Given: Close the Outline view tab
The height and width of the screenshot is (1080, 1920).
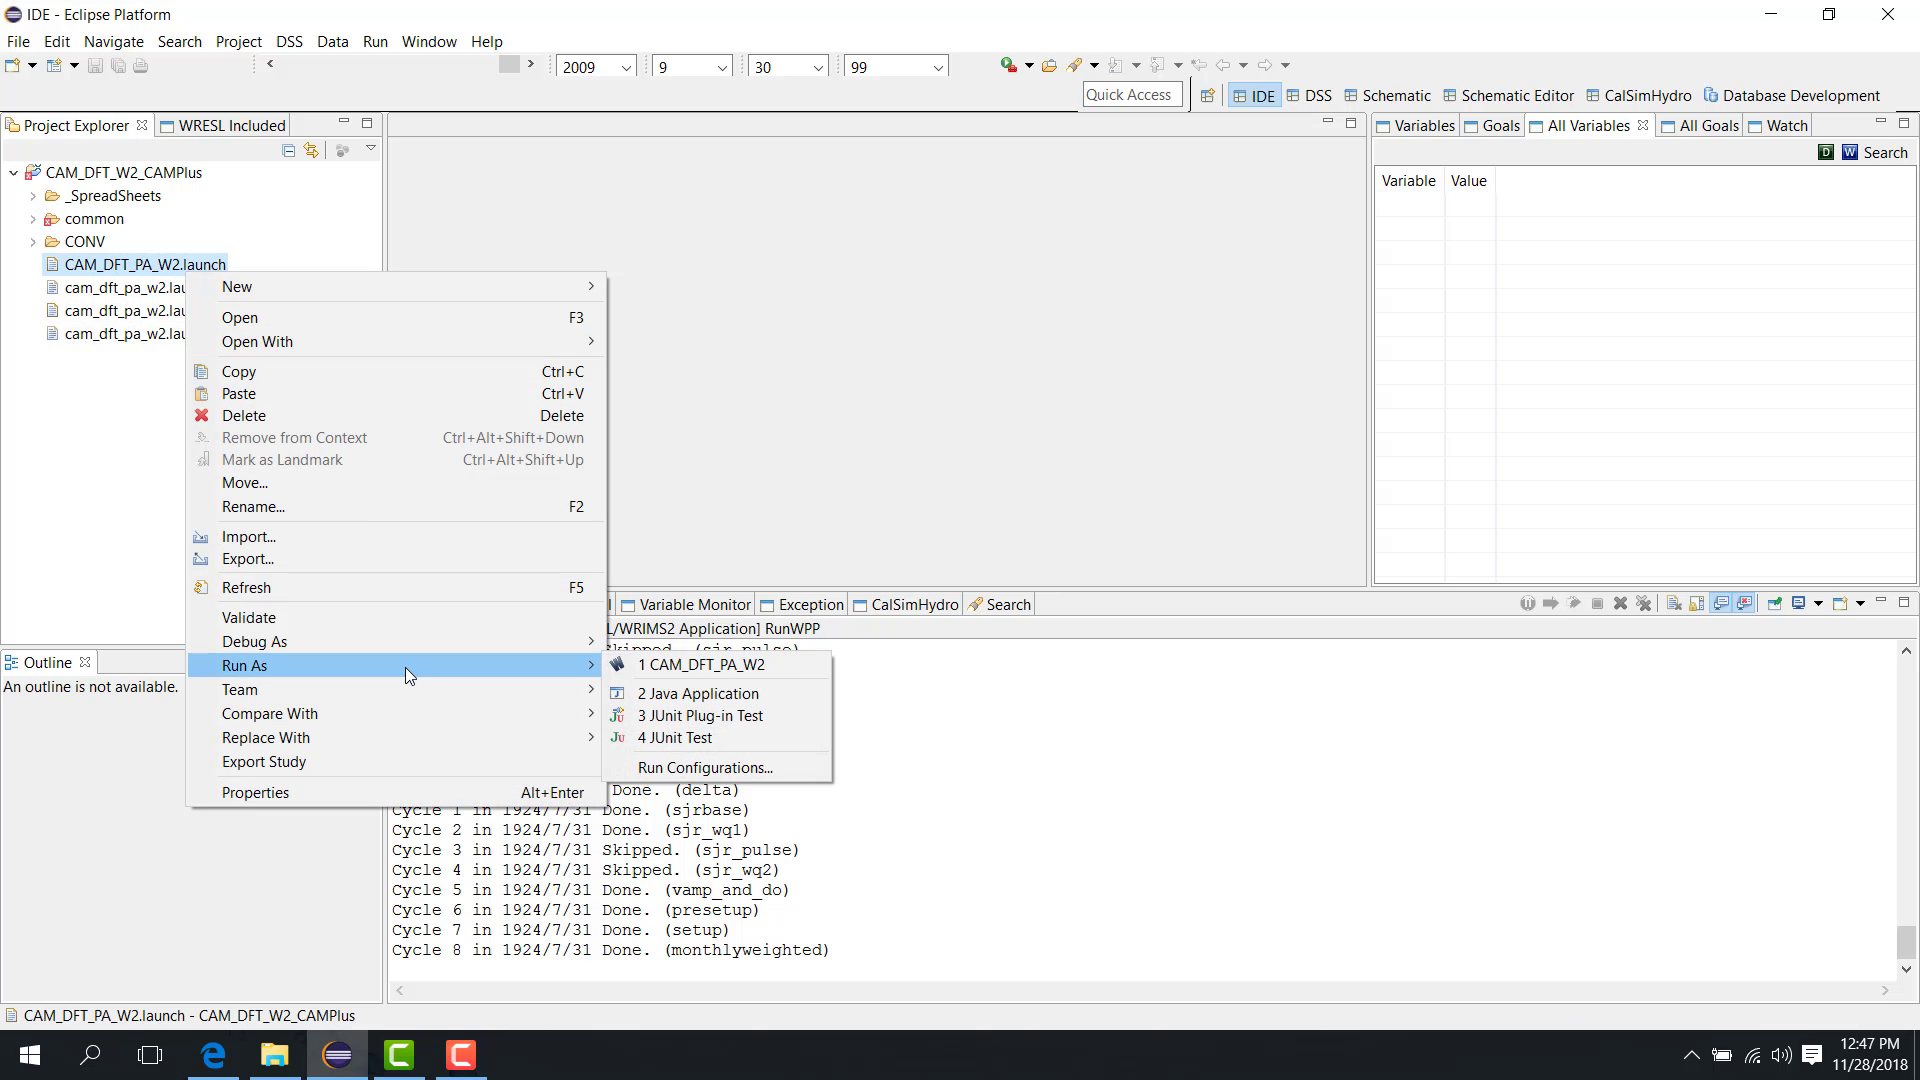Looking at the screenshot, I should pos(85,662).
